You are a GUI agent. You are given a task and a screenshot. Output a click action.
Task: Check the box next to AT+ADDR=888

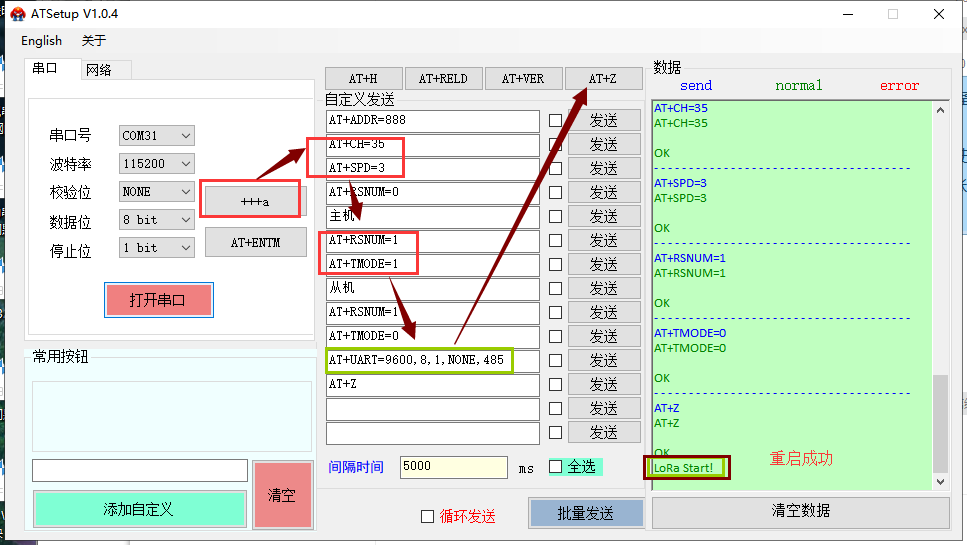[555, 120]
